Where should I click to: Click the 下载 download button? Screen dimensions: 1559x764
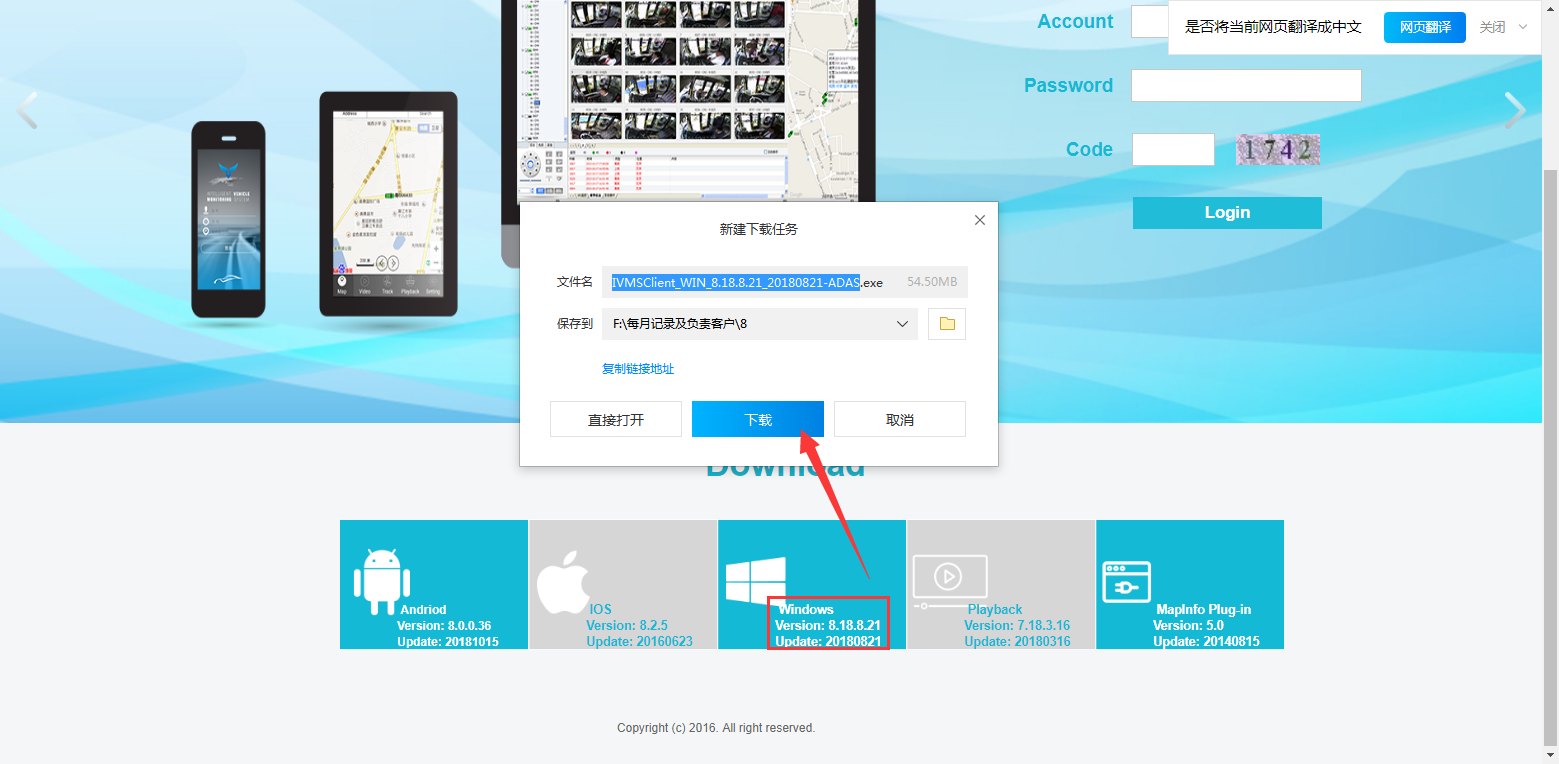758,419
